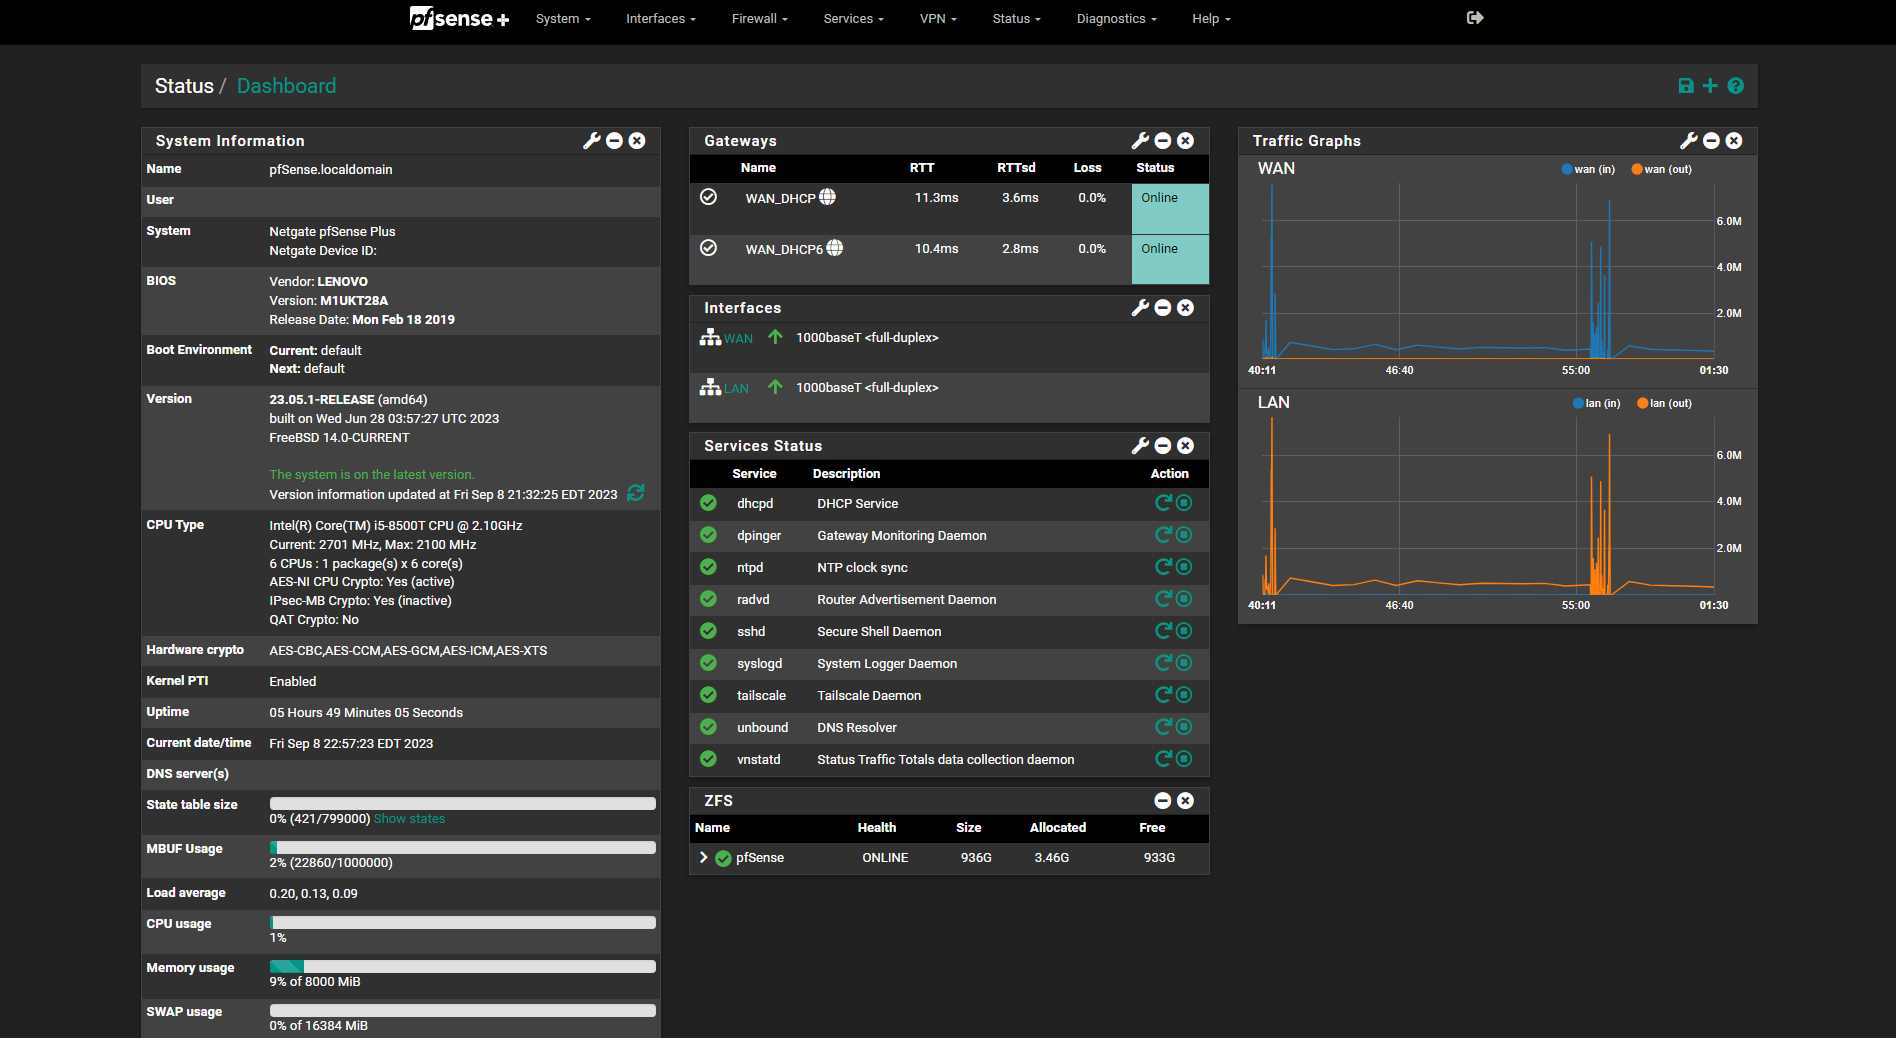Stop the dhcpd service

(1184, 503)
